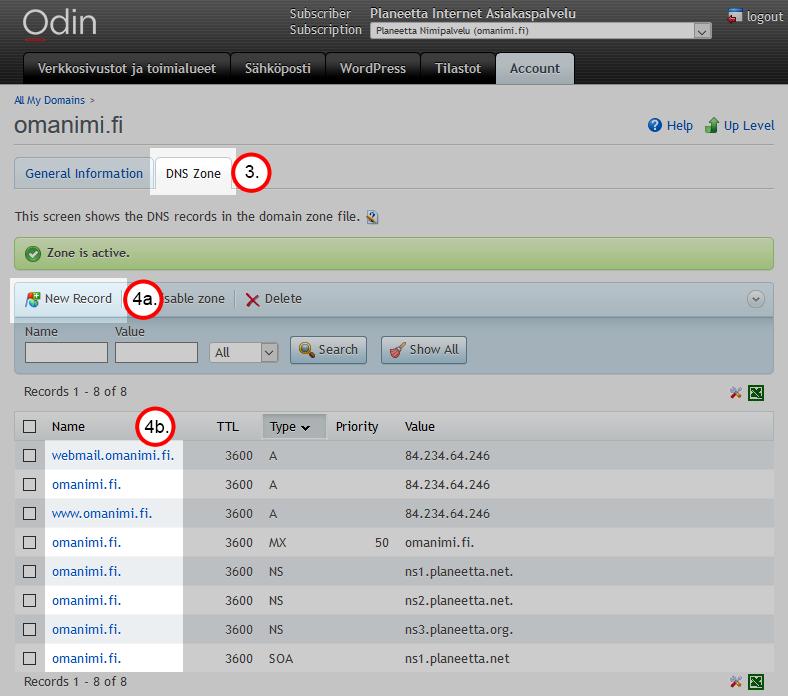The image size is (788, 696).
Task: Click the New Record globe icon
Action: click(33, 300)
